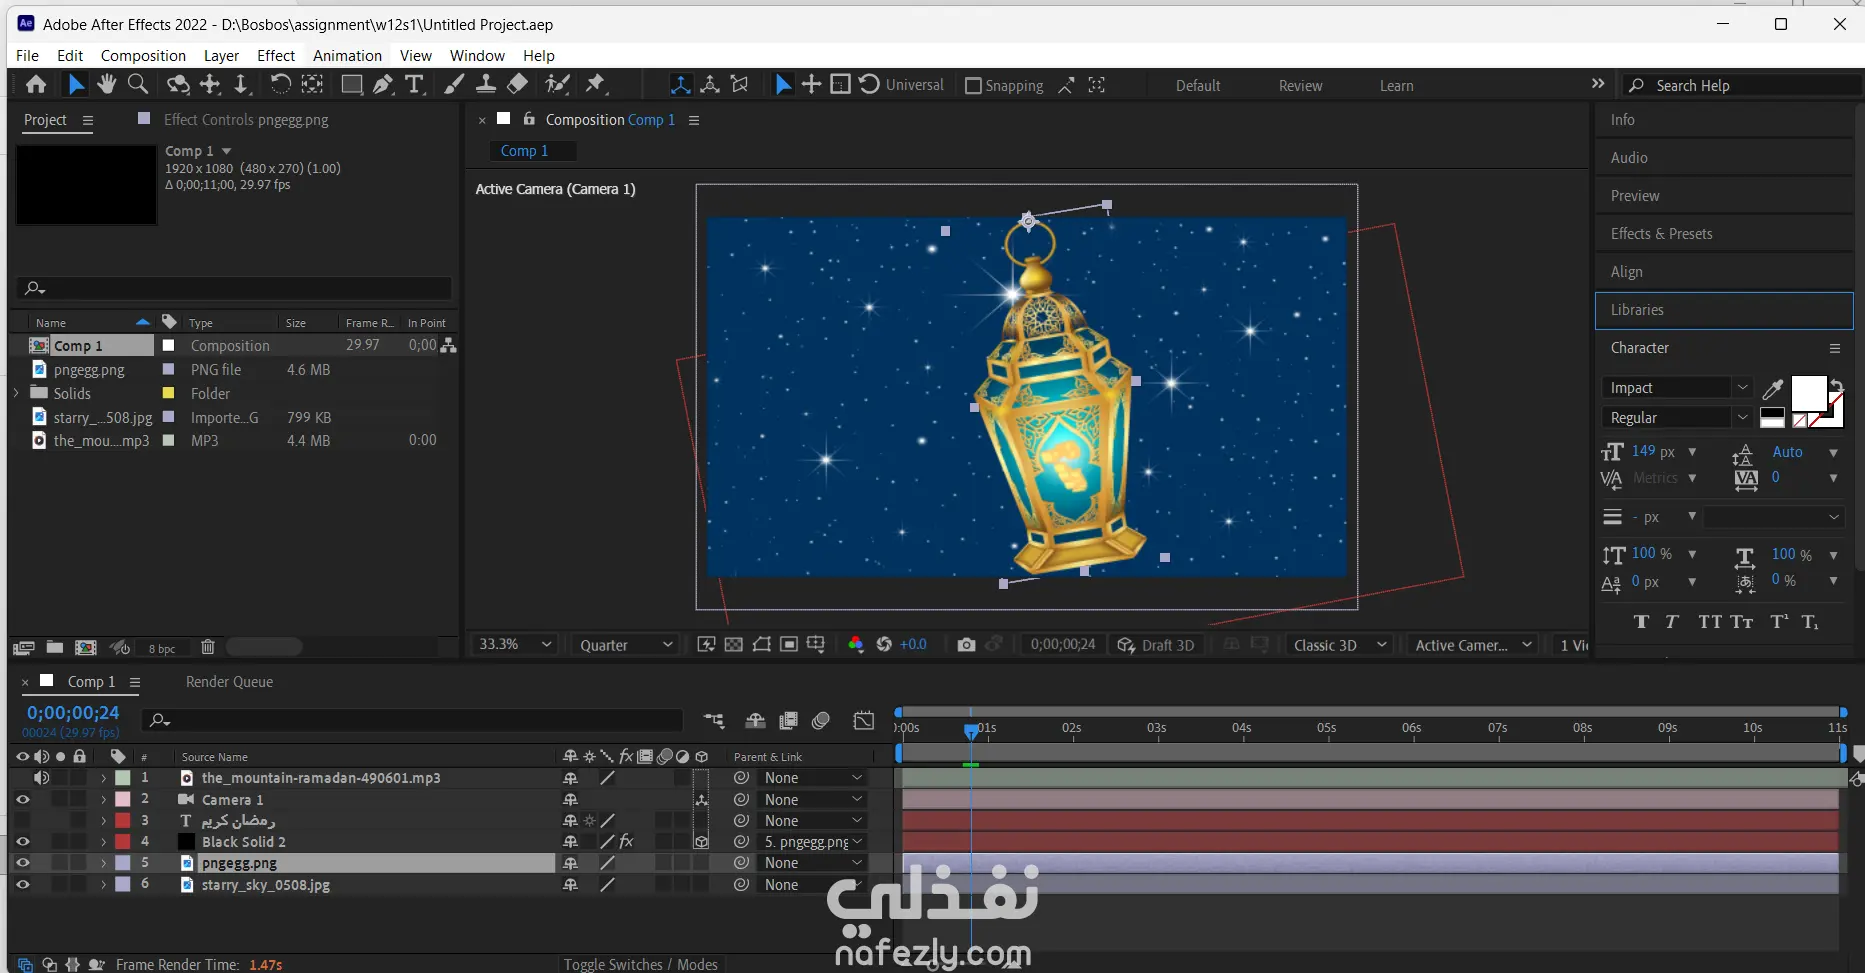Take a snapshot with the camera icon

point(966,645)
